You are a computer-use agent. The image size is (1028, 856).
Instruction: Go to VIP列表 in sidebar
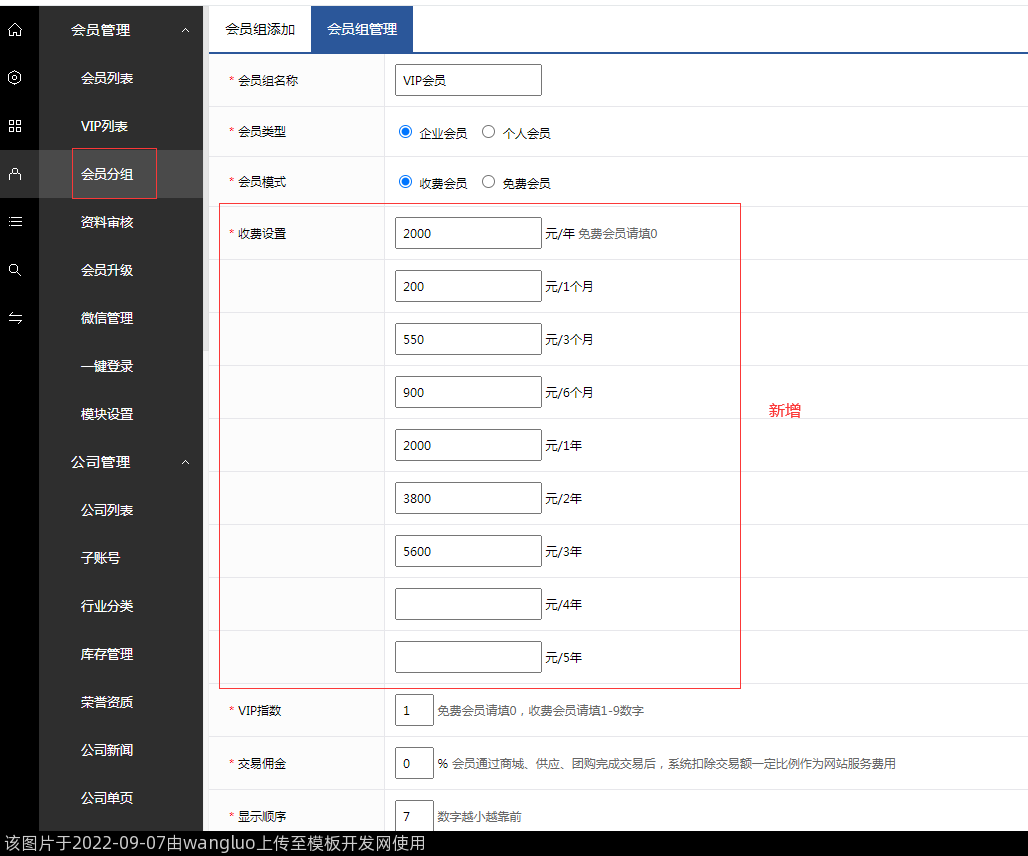coord(105,126)
